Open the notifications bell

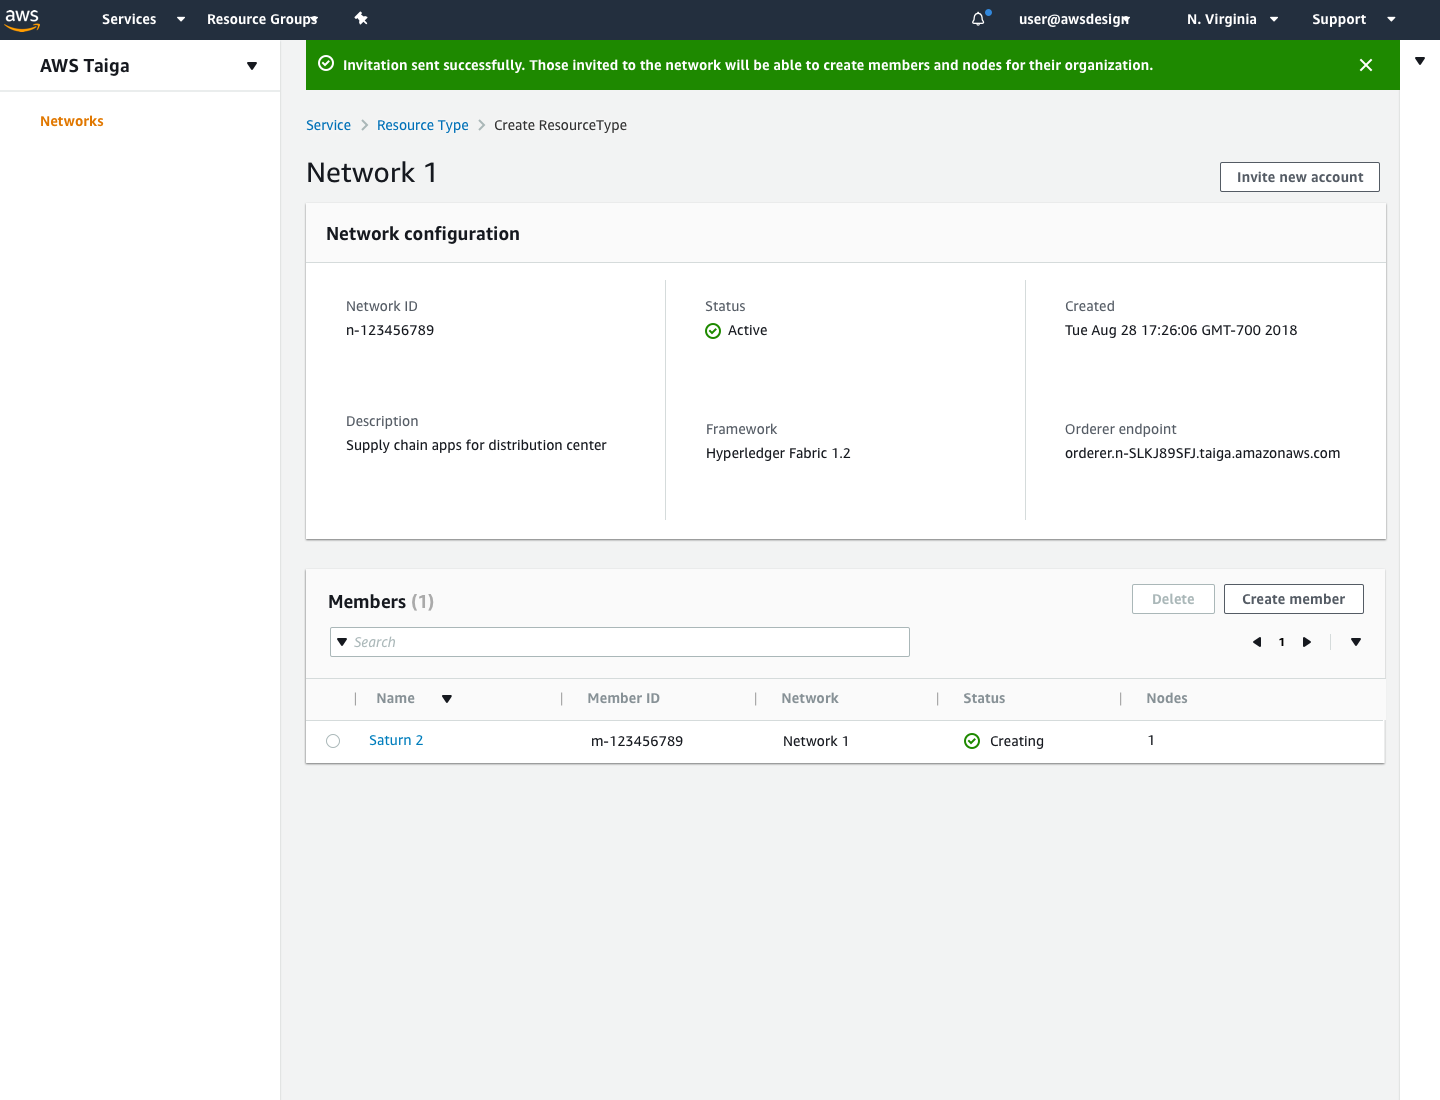point(979,19)
